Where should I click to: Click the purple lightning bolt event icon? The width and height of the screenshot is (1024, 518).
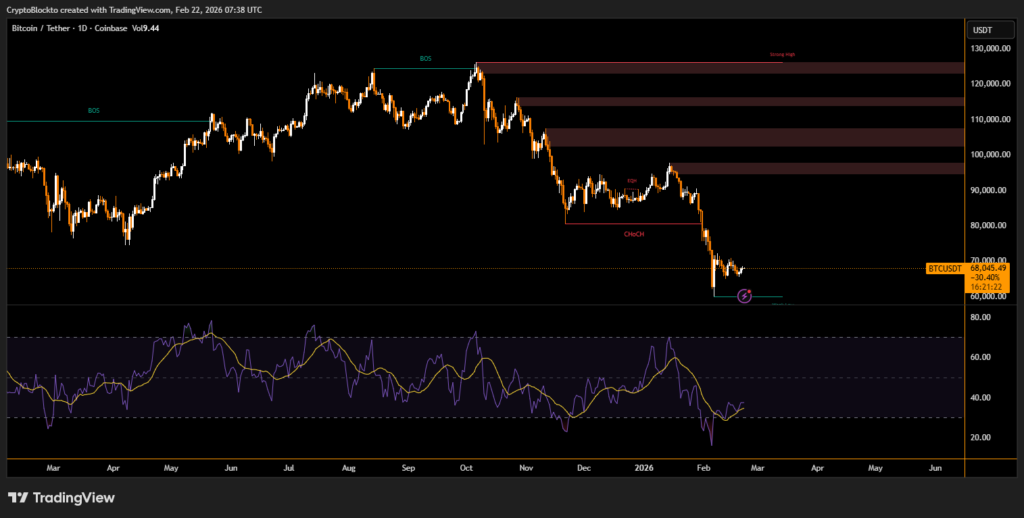point(744,295)
